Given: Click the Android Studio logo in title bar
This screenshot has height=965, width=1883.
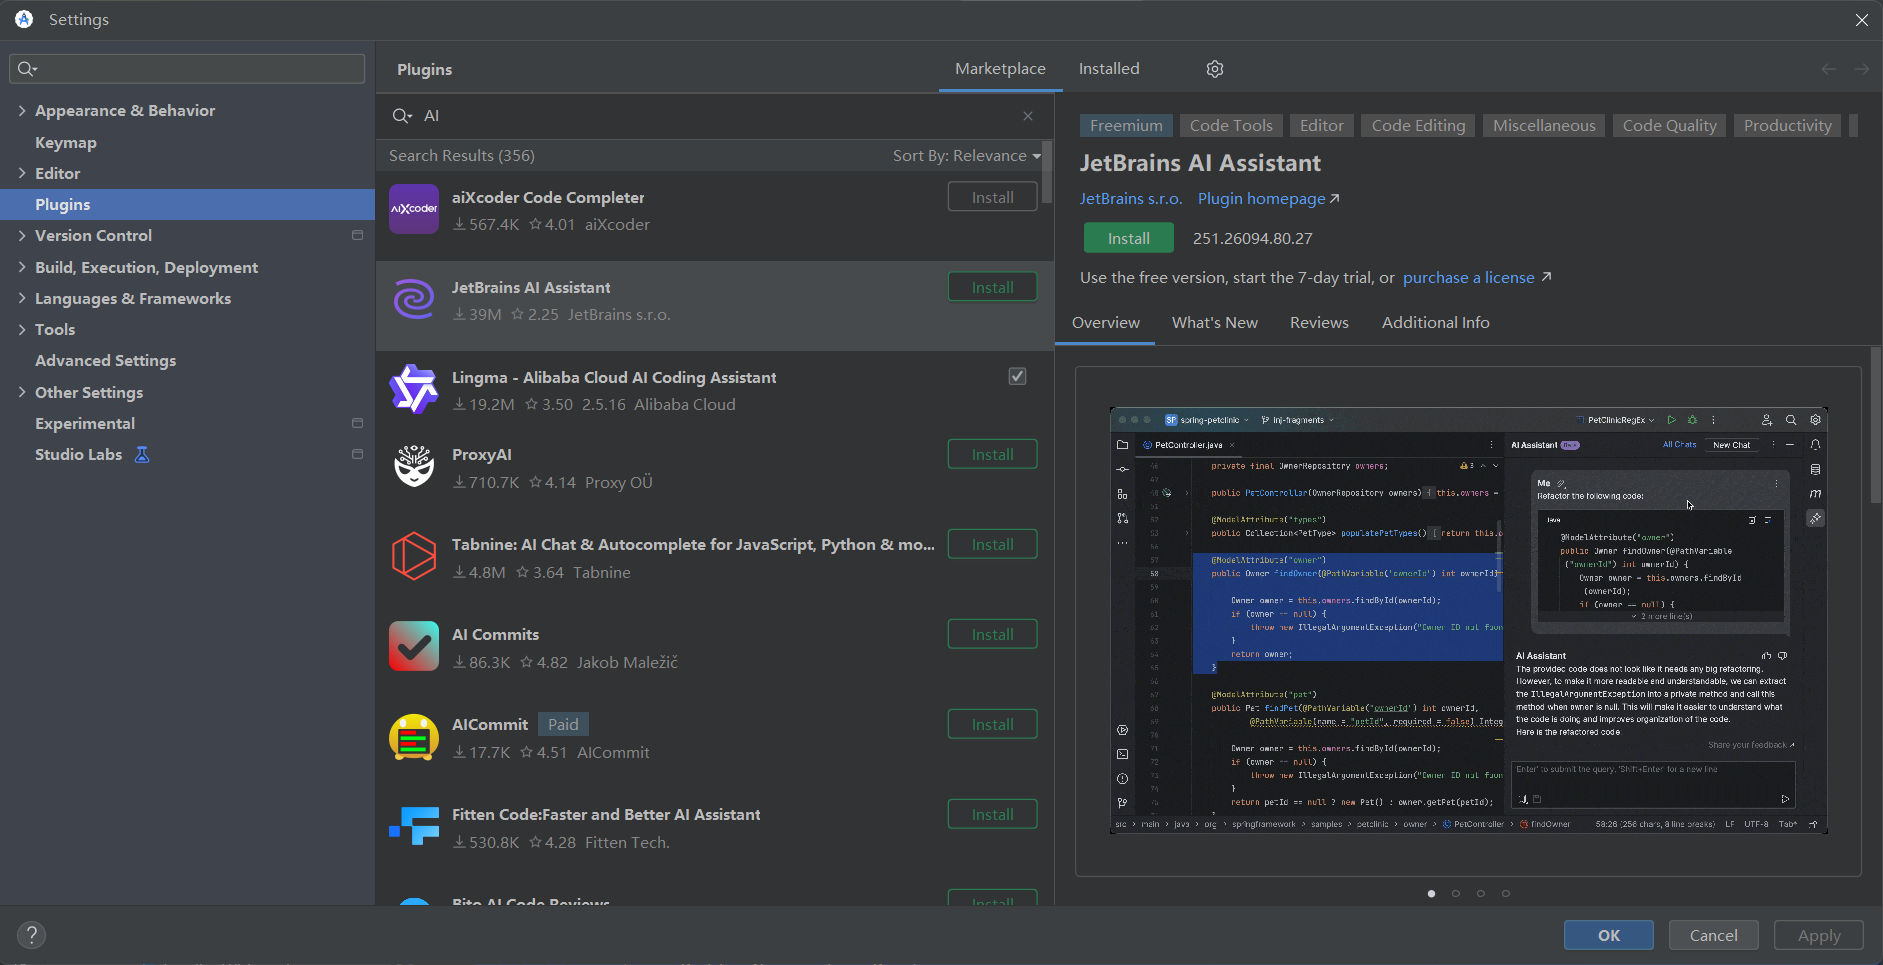Looking at the screenshot, I should 24,19.
